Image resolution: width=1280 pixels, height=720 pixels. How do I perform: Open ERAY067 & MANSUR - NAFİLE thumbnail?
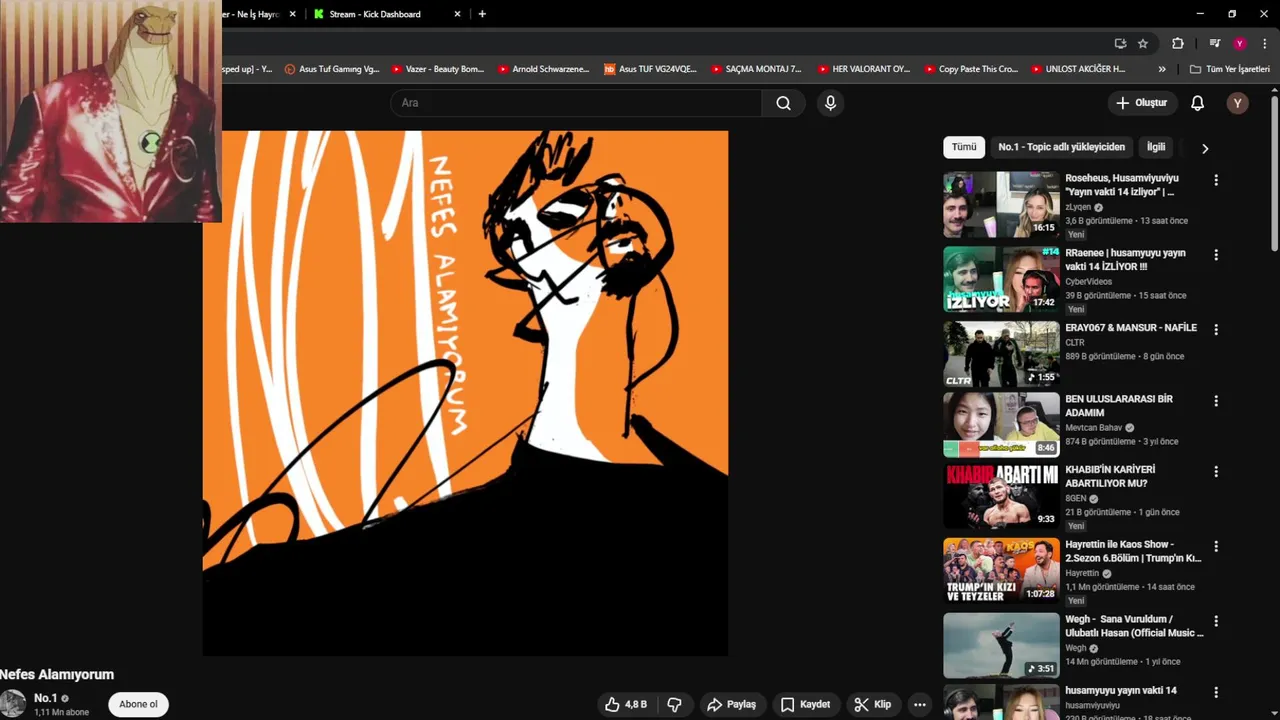(1001, 354)
